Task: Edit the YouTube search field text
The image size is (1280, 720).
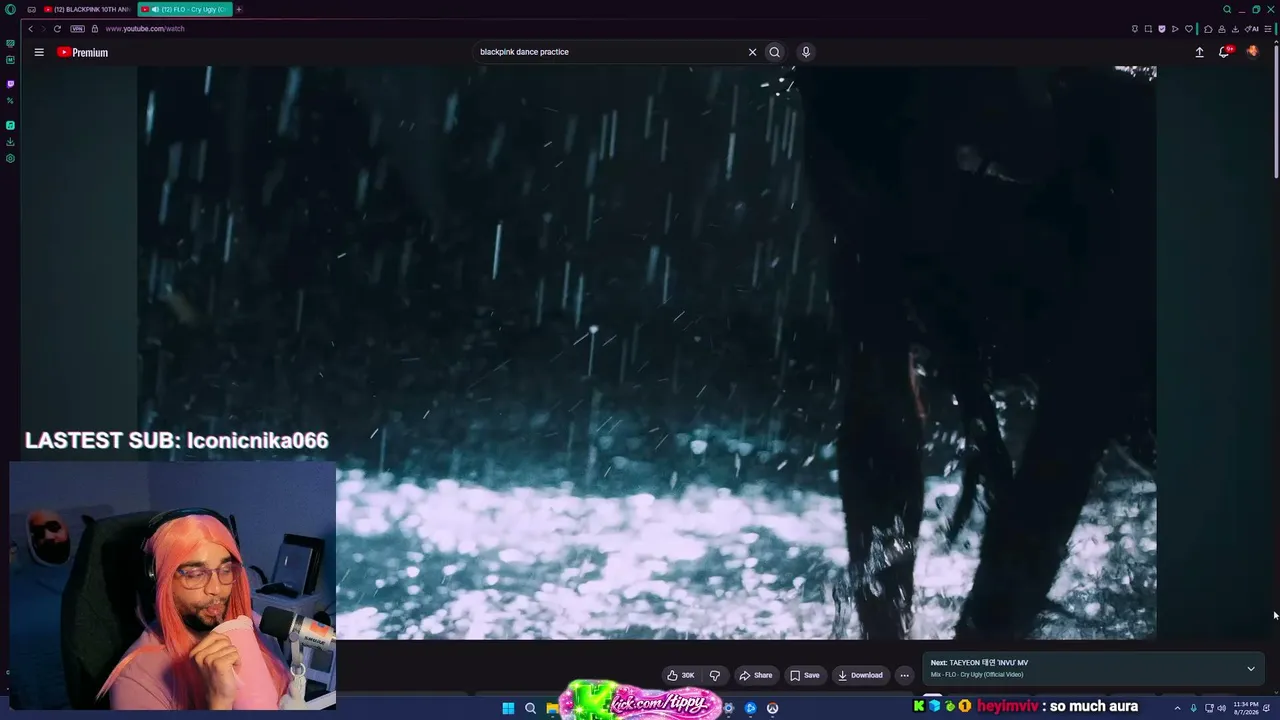Action: [610, 52]
